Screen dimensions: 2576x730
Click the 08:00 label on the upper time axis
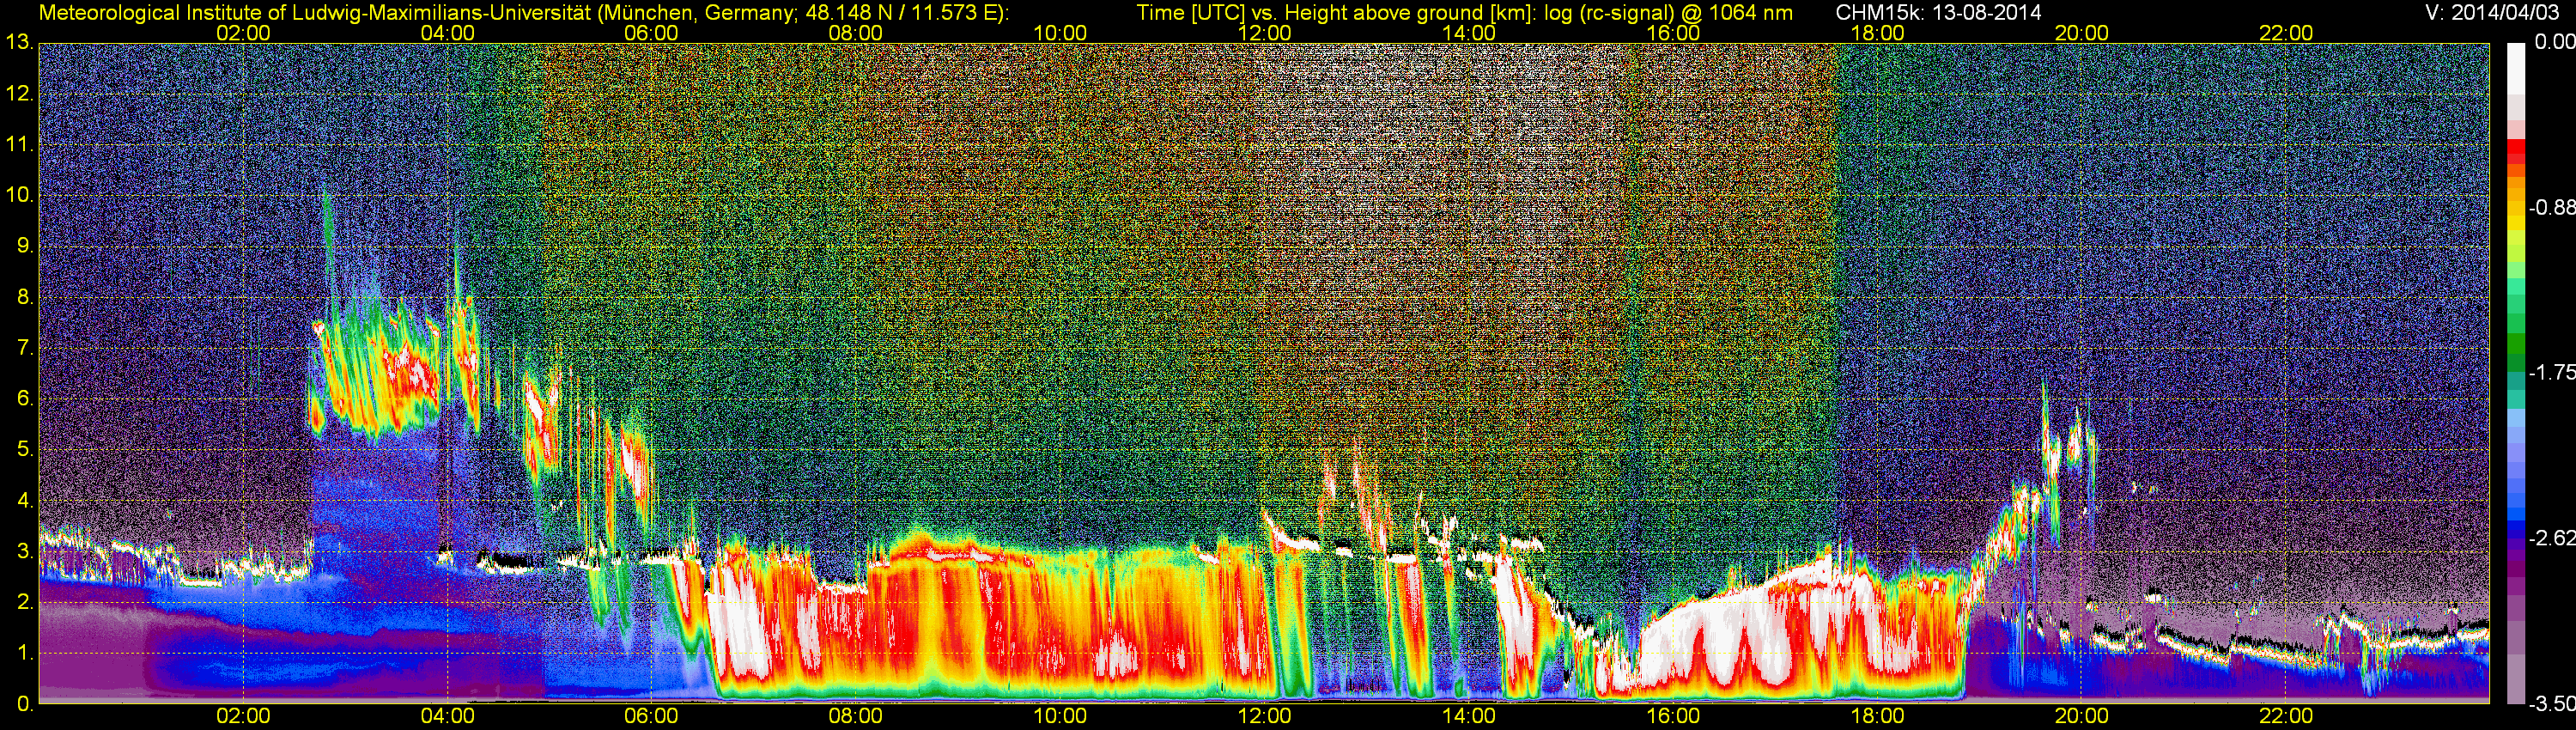click(856, 33)
